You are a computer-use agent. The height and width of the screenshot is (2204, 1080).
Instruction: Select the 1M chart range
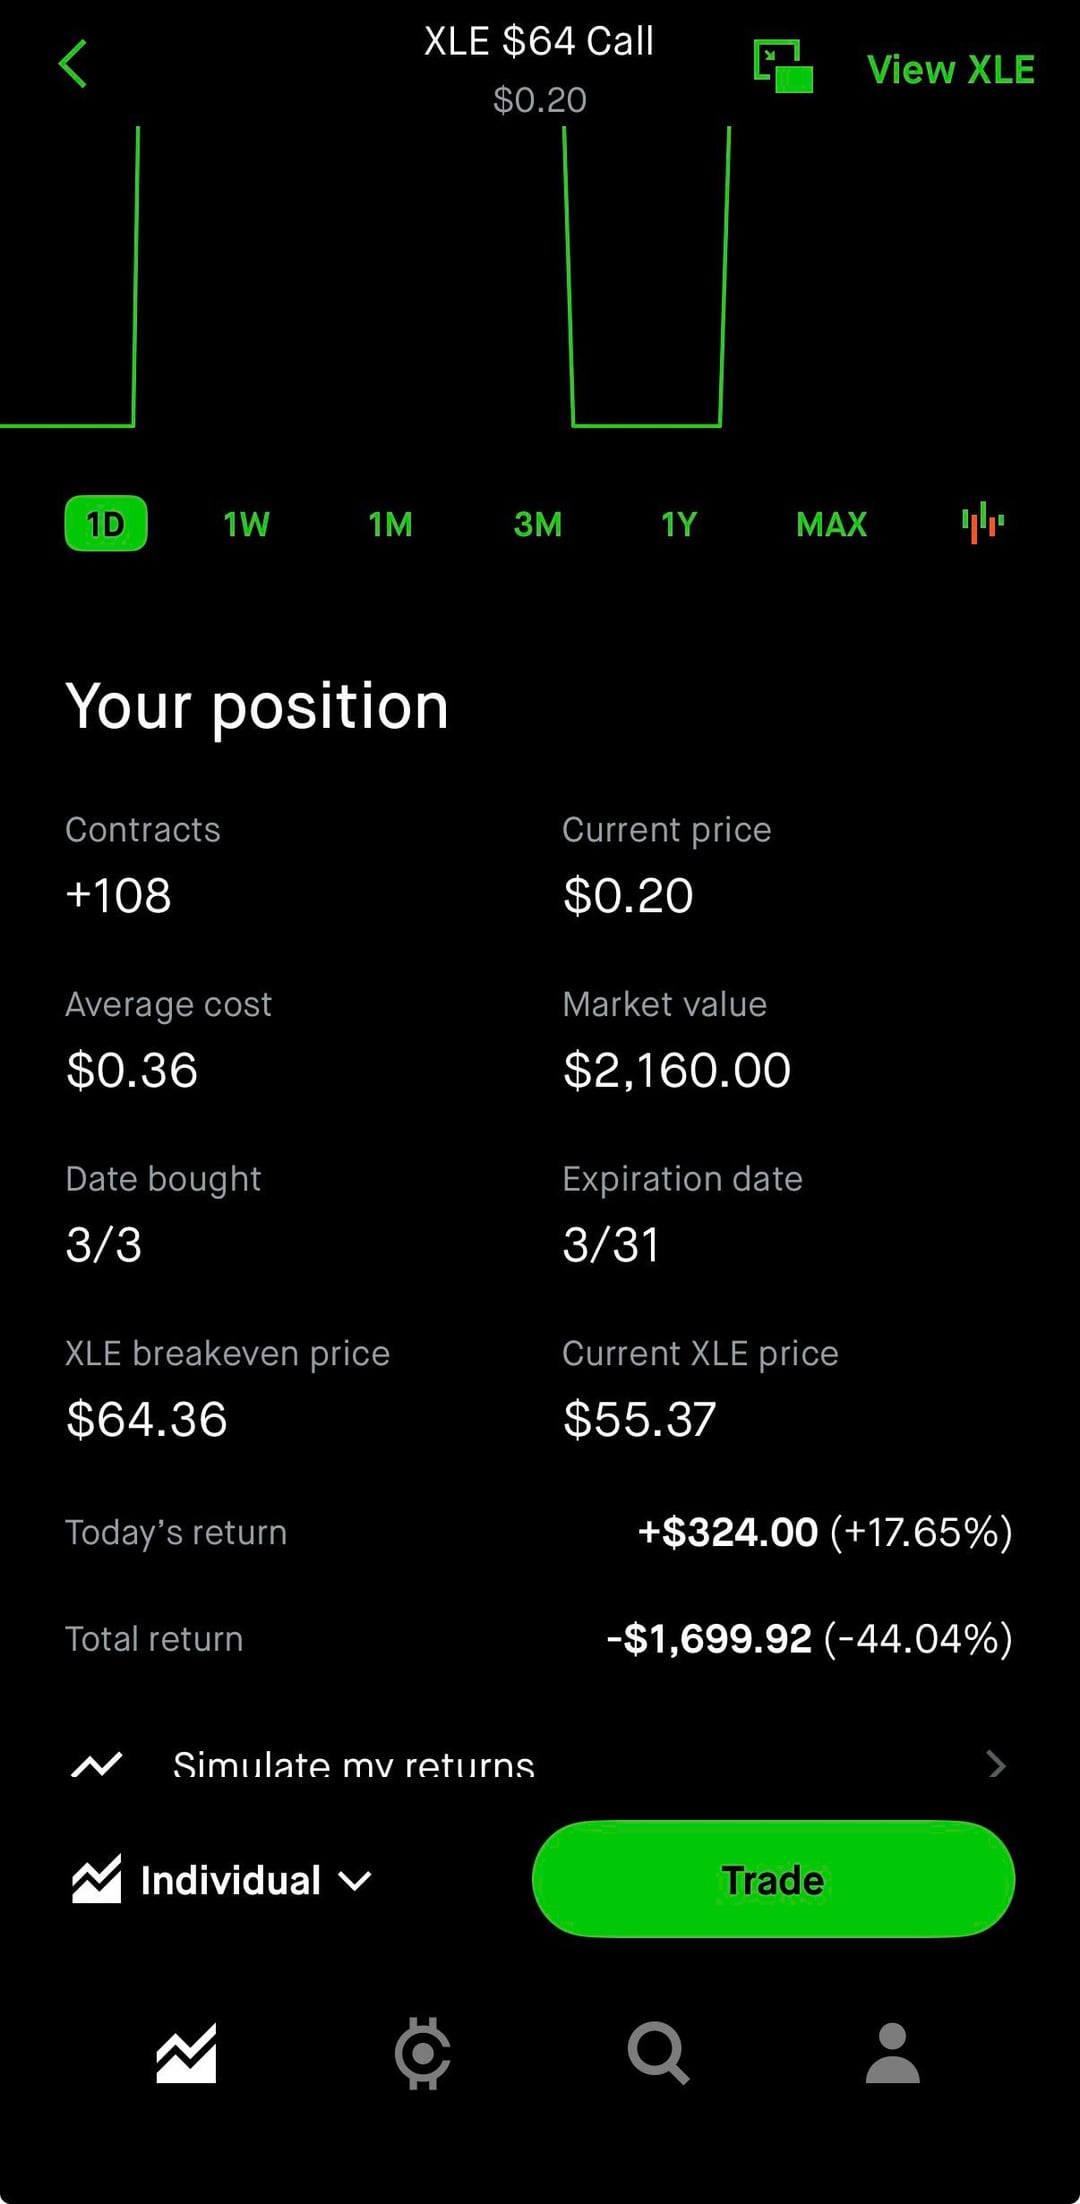(390, 524)
